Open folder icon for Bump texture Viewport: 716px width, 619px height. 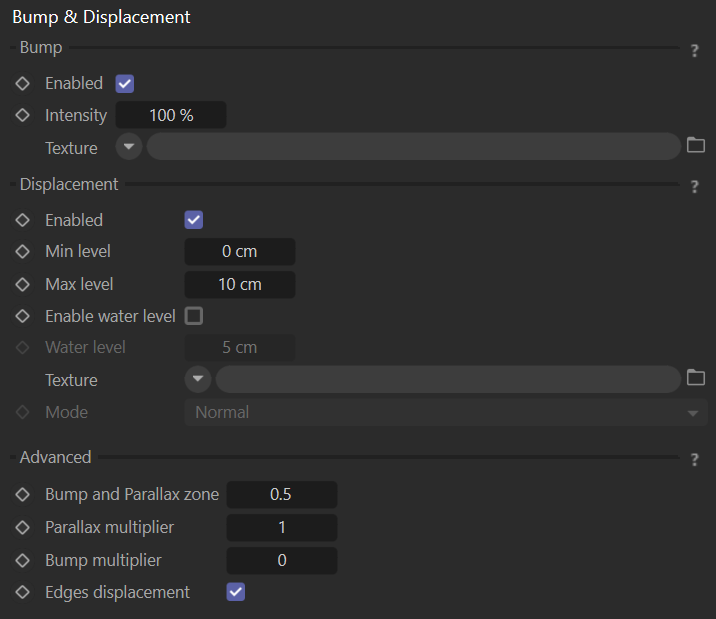coord(696,145)
